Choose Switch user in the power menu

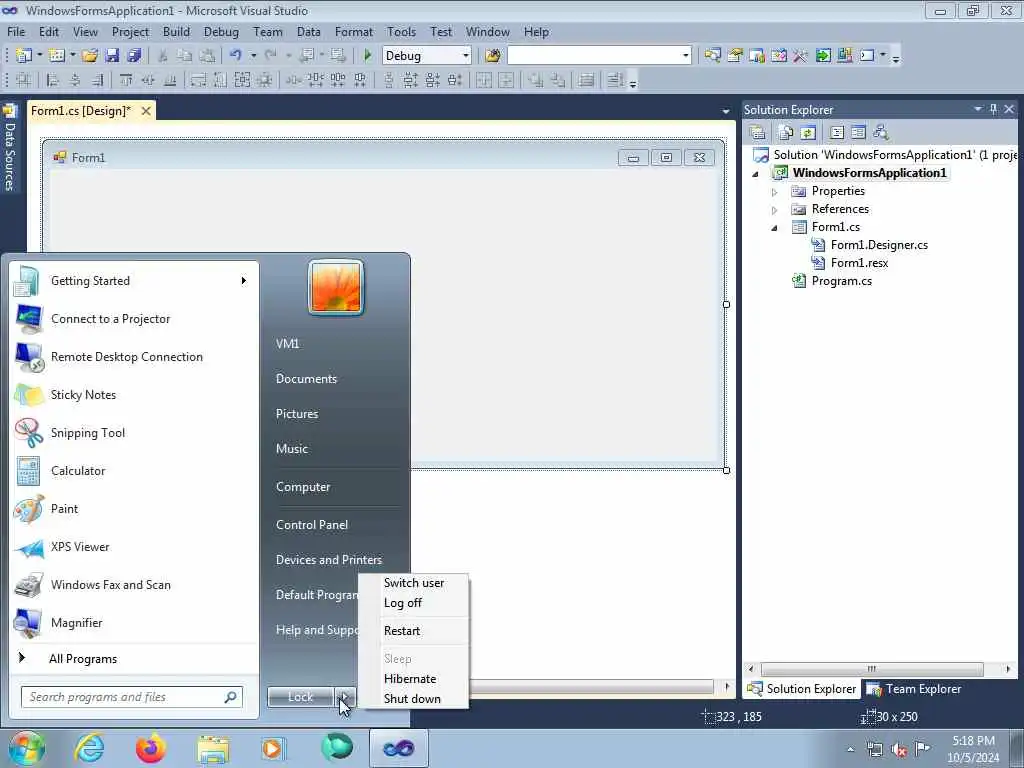tap(414, 583)
